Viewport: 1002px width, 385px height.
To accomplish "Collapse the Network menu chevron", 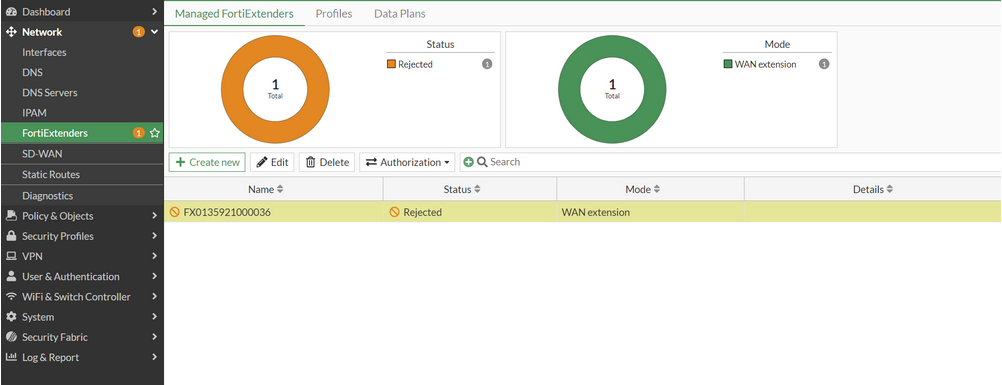I will click(x=154, y=32).
